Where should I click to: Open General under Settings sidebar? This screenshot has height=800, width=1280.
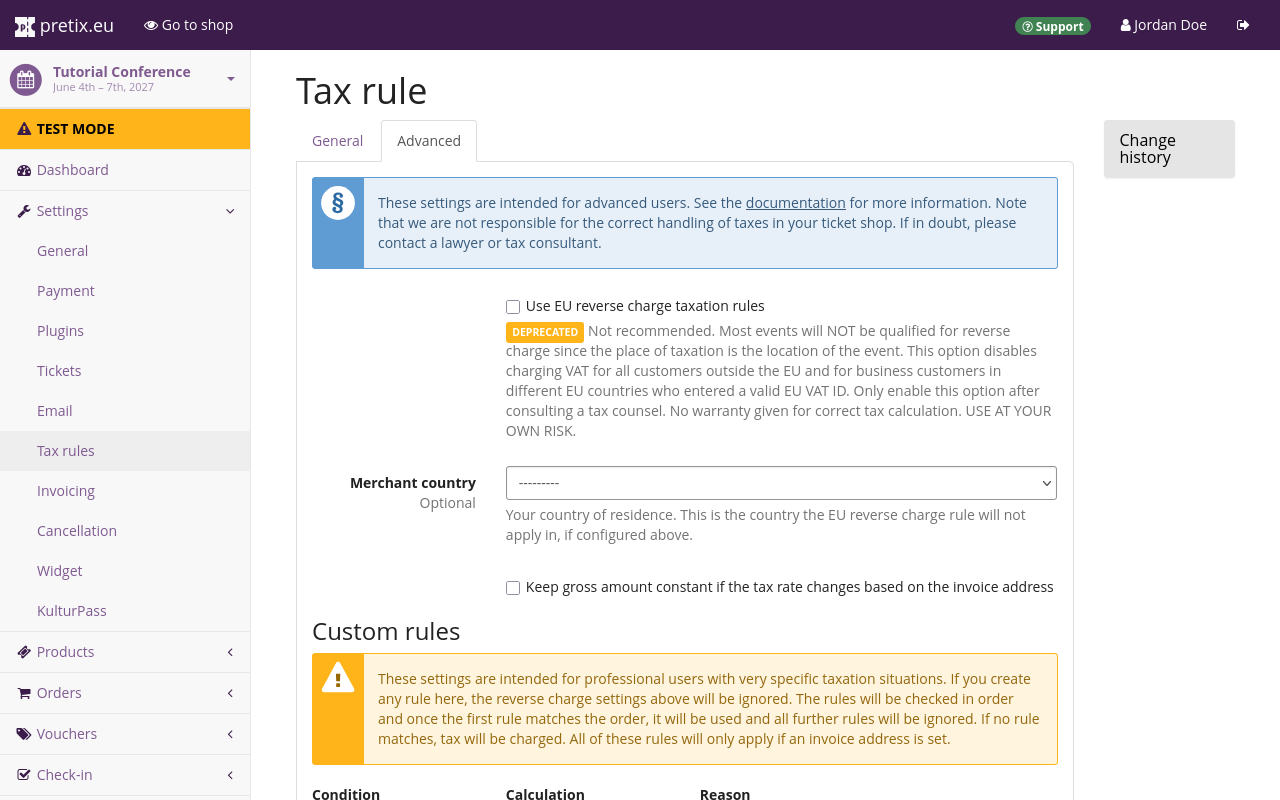click(125, 251)
